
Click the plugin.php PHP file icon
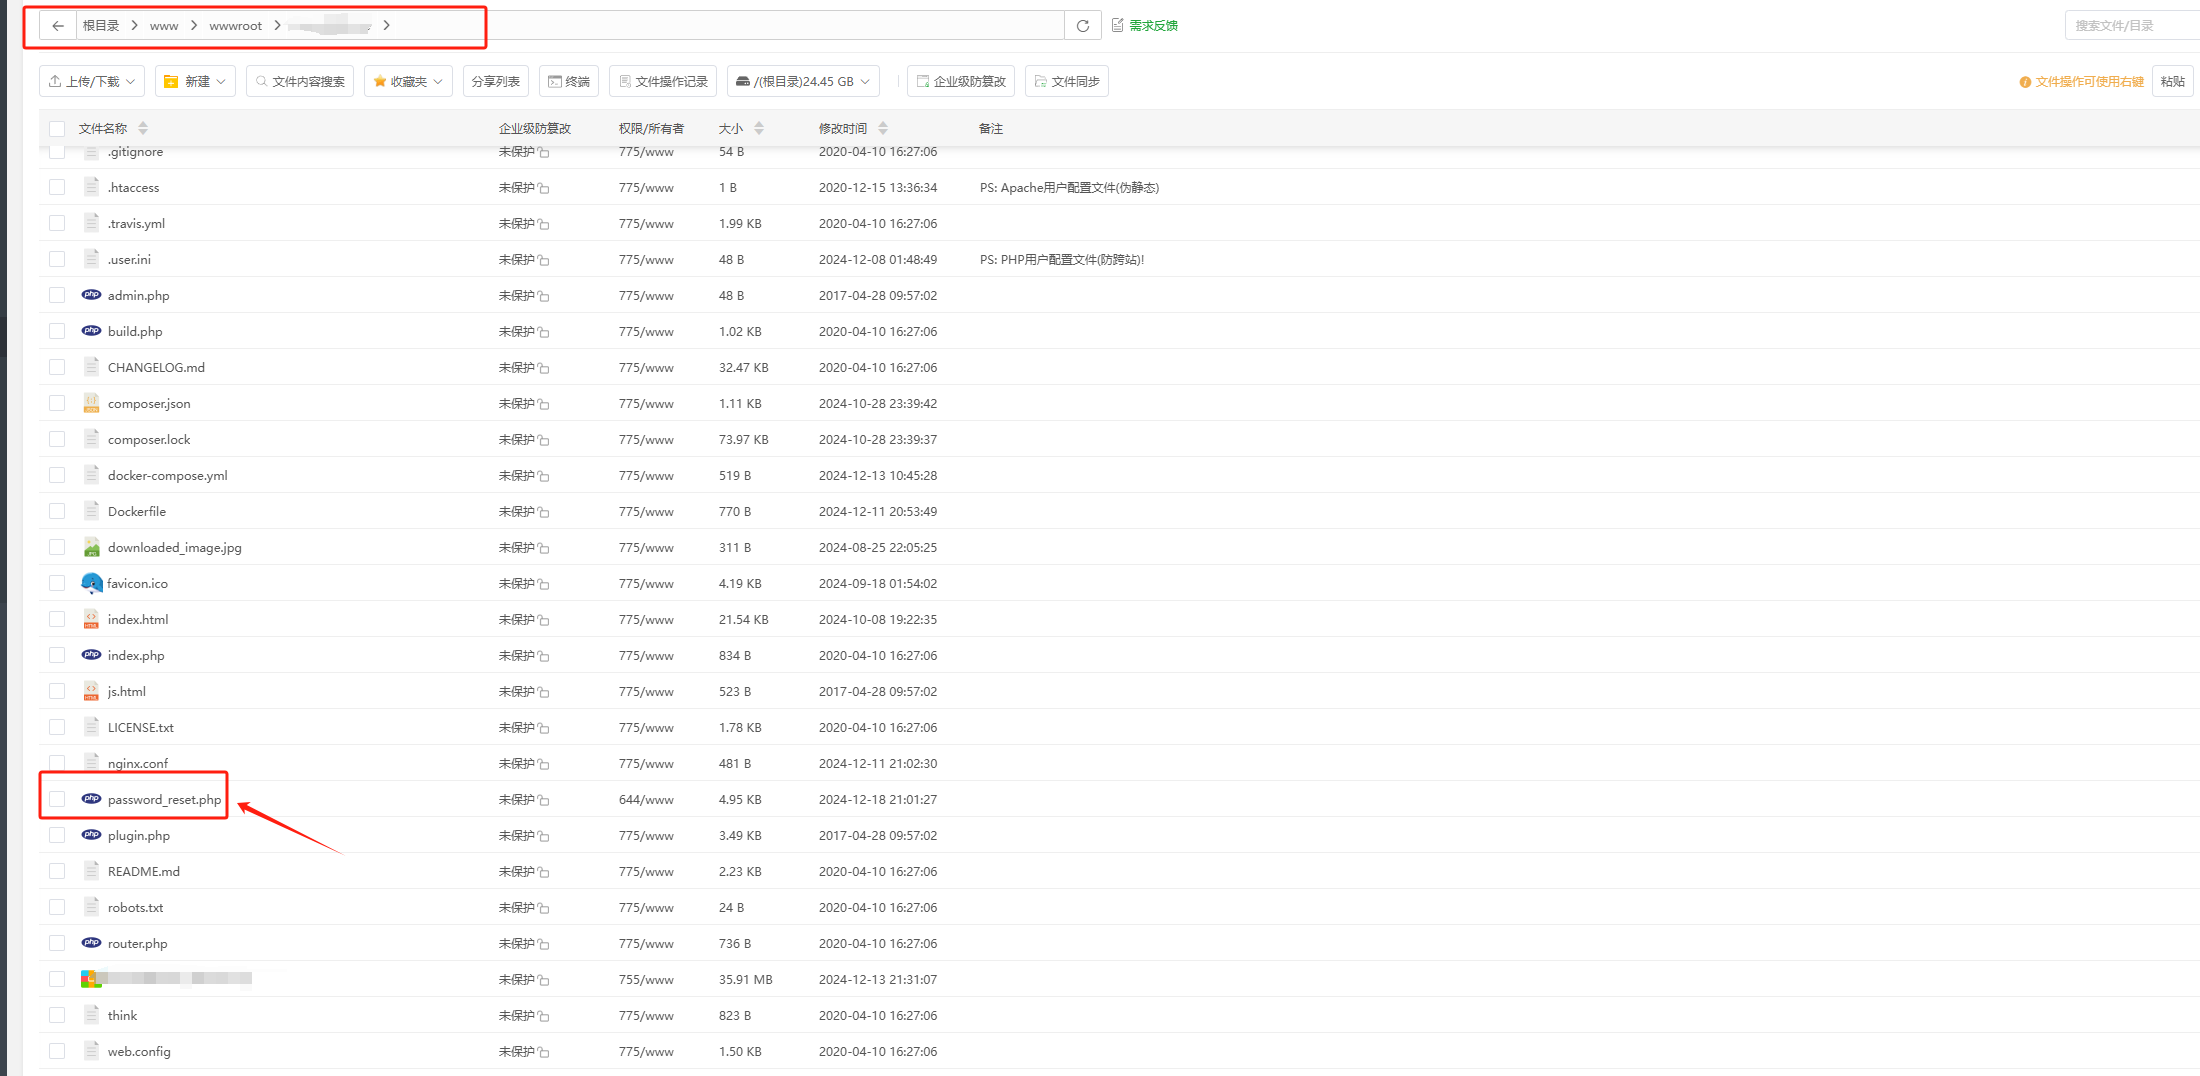[x=91, y=835]
